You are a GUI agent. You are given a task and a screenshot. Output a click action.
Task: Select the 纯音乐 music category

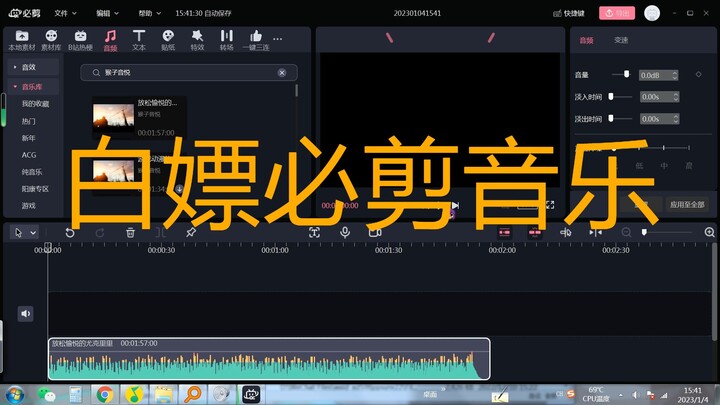[x=32, y=172]
